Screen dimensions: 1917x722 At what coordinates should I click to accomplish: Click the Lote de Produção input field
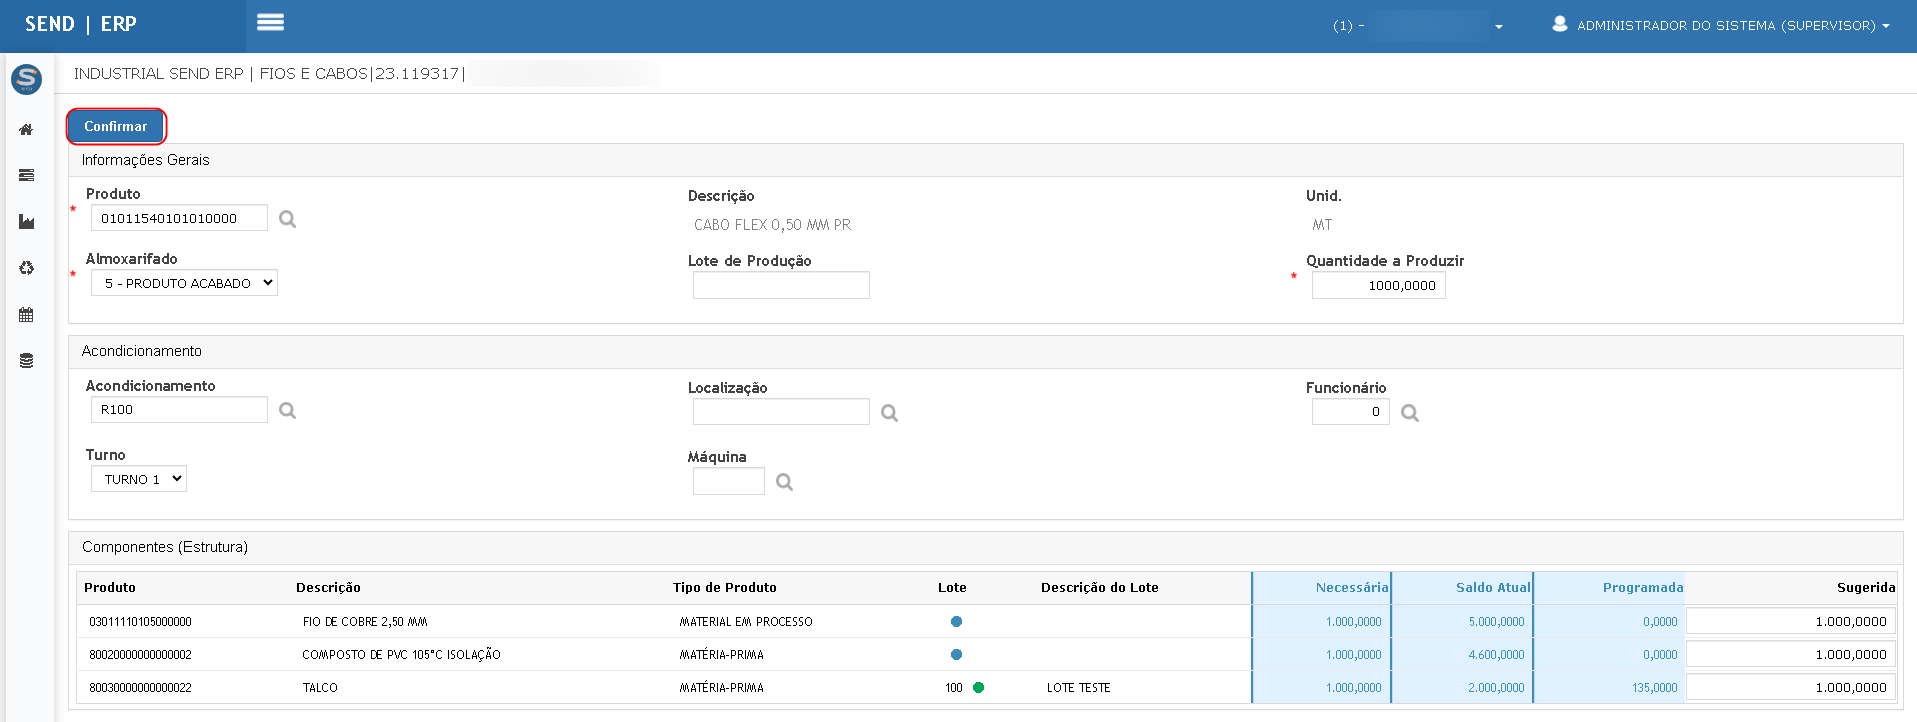(x=781, y=286)
